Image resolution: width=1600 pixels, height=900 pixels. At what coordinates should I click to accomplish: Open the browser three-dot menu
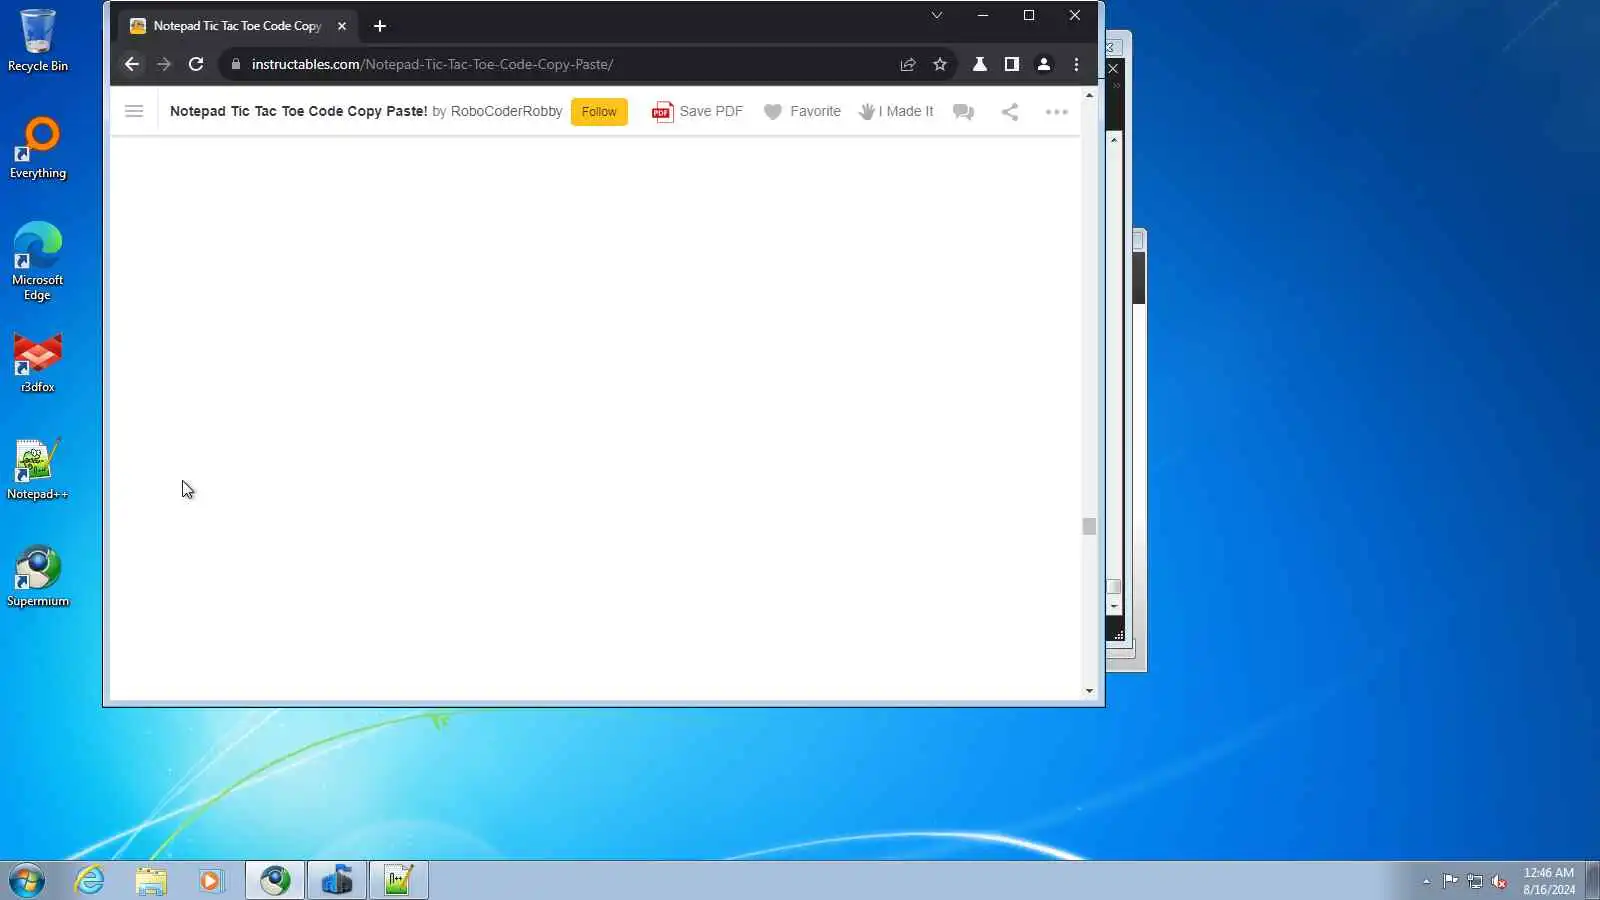1077,64
